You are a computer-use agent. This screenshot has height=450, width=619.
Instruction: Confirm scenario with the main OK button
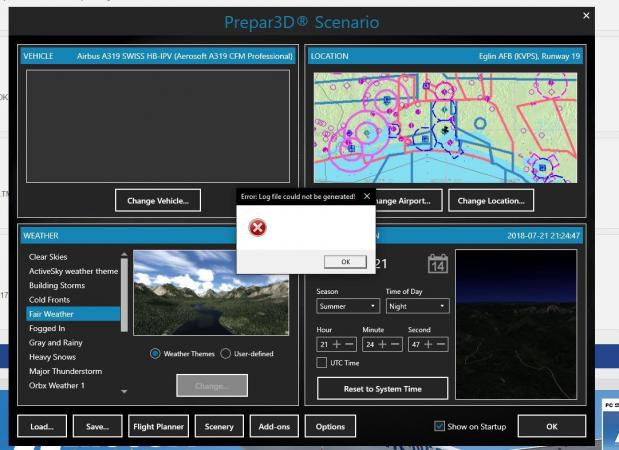pos(551,426)
